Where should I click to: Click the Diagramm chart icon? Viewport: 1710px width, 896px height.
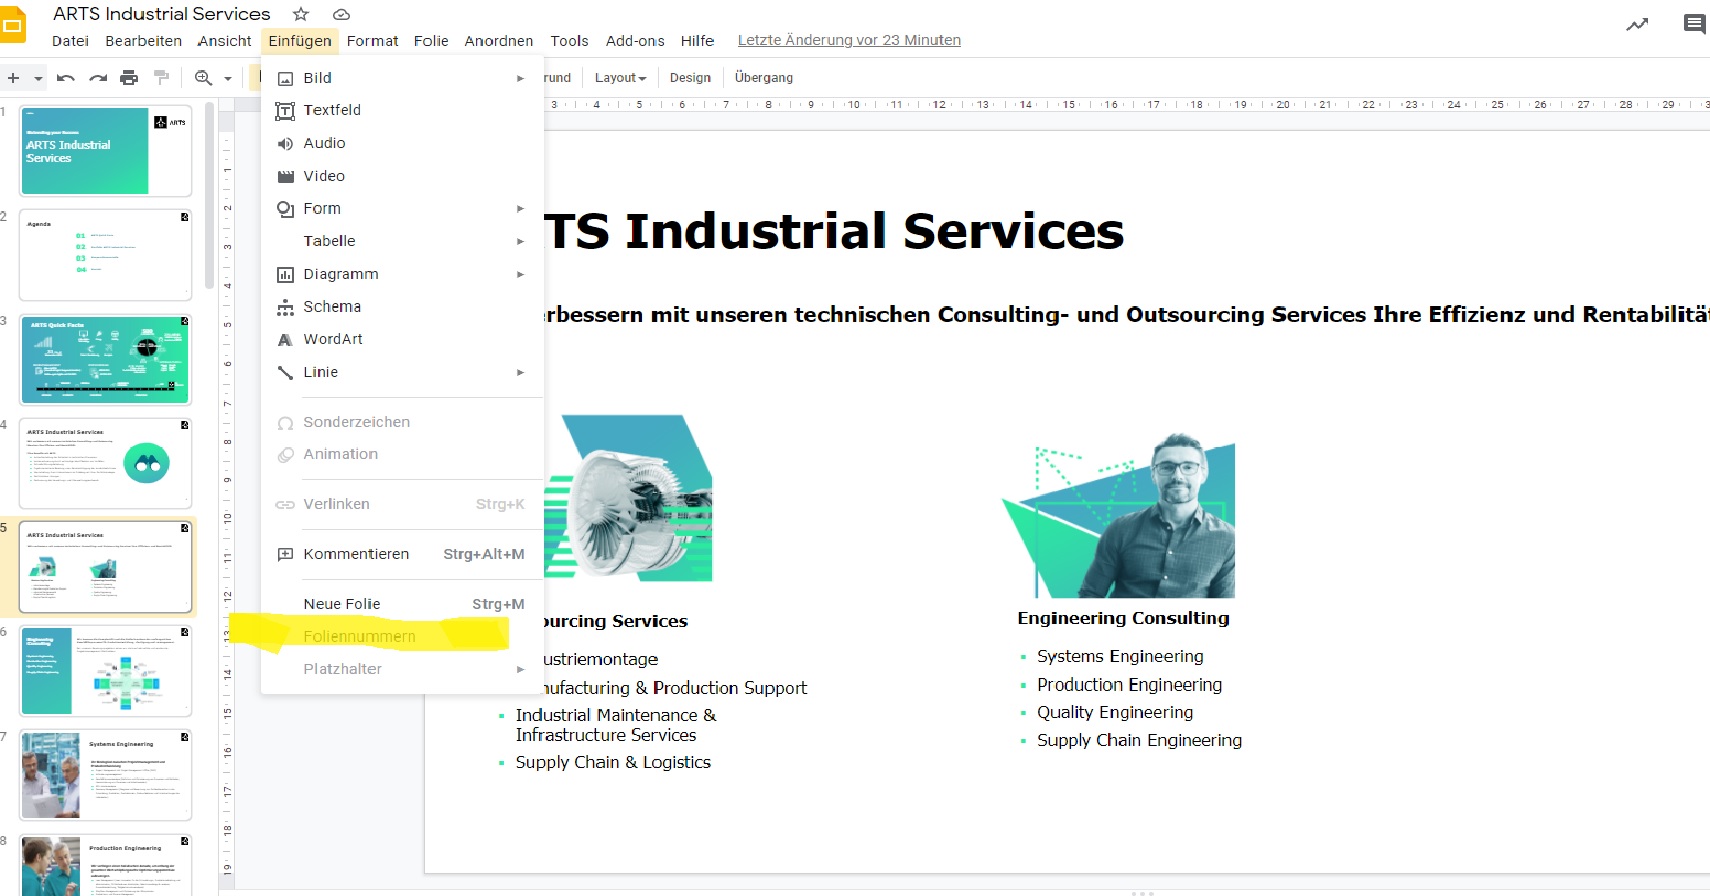285,274
